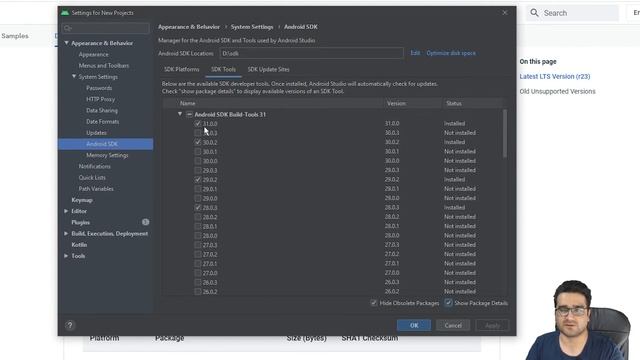Viewport: 640px width, 360px height.
Task: Click the magnifier icon in browser search
Action: [534, 13]
